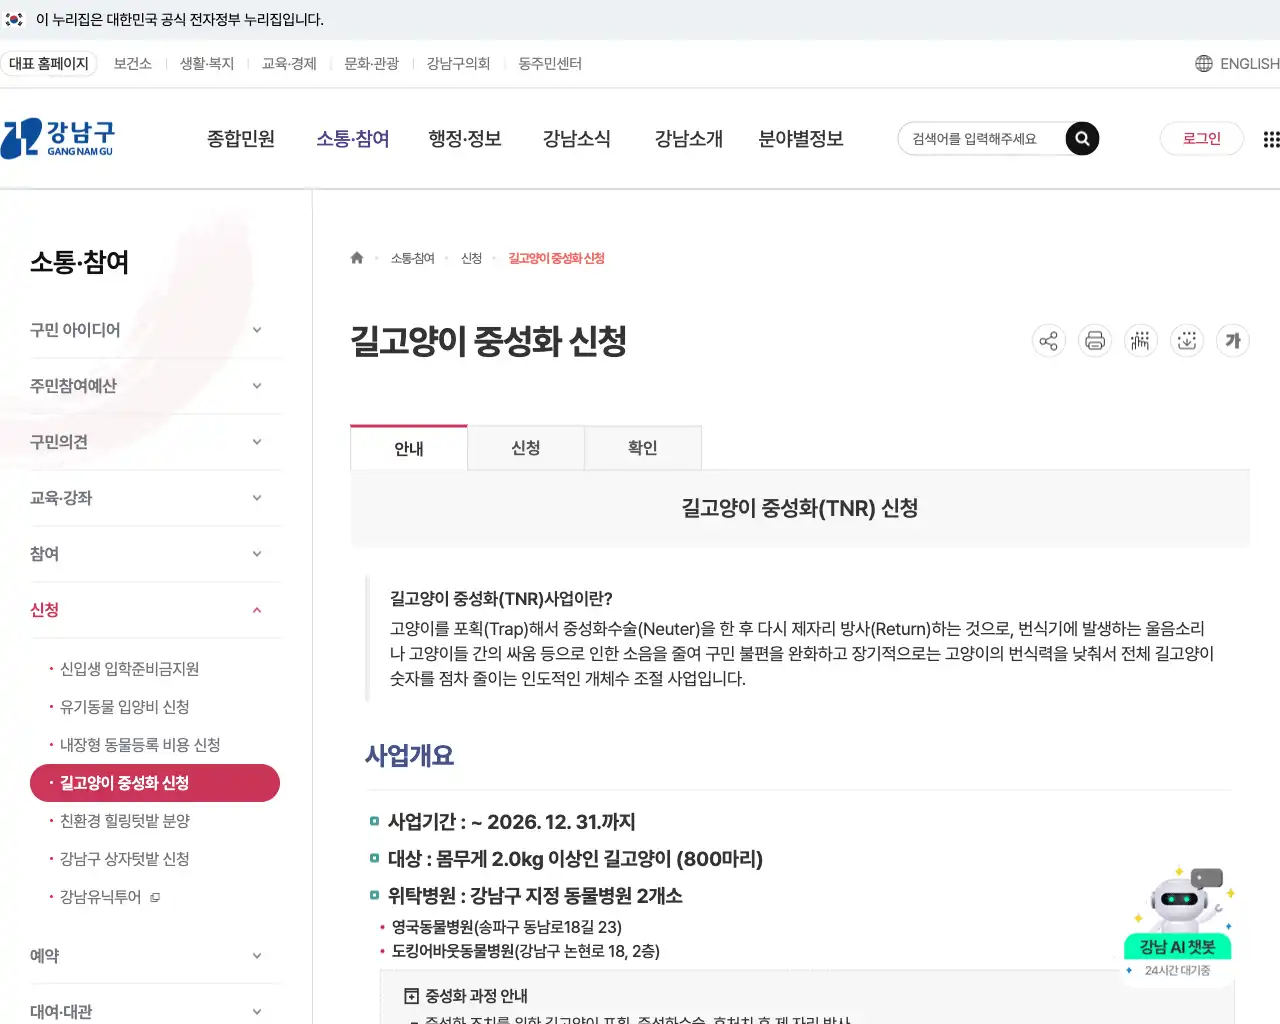The width and height of the screenshot is (1280, 1024).
Task: Open 내장형 동물등록 비용 신청 in sidebar
Action: click(x=140, y=745)
